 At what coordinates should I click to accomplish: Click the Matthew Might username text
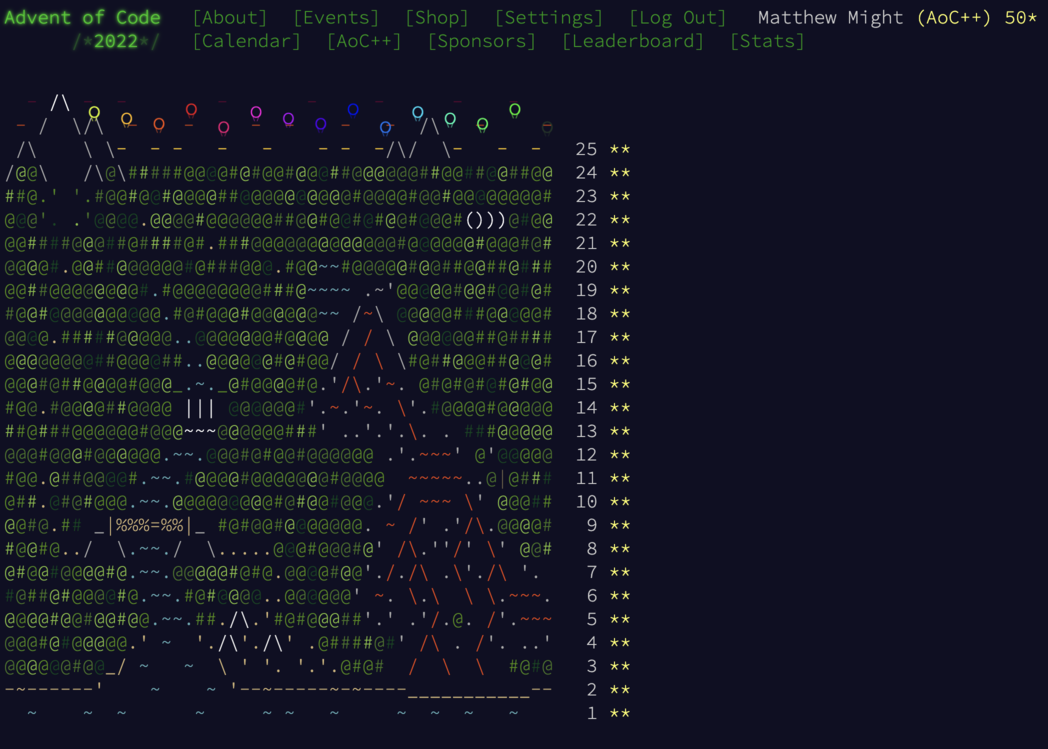pos(830,17)
